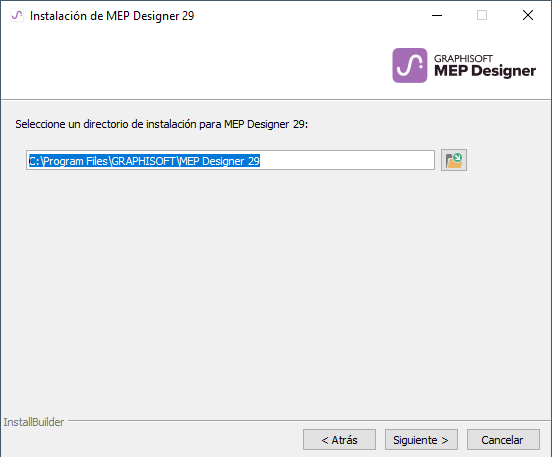
Task: Click the 'GRAPHISOFT MEP Designer' wordmark
Action: tap(485, 66)
